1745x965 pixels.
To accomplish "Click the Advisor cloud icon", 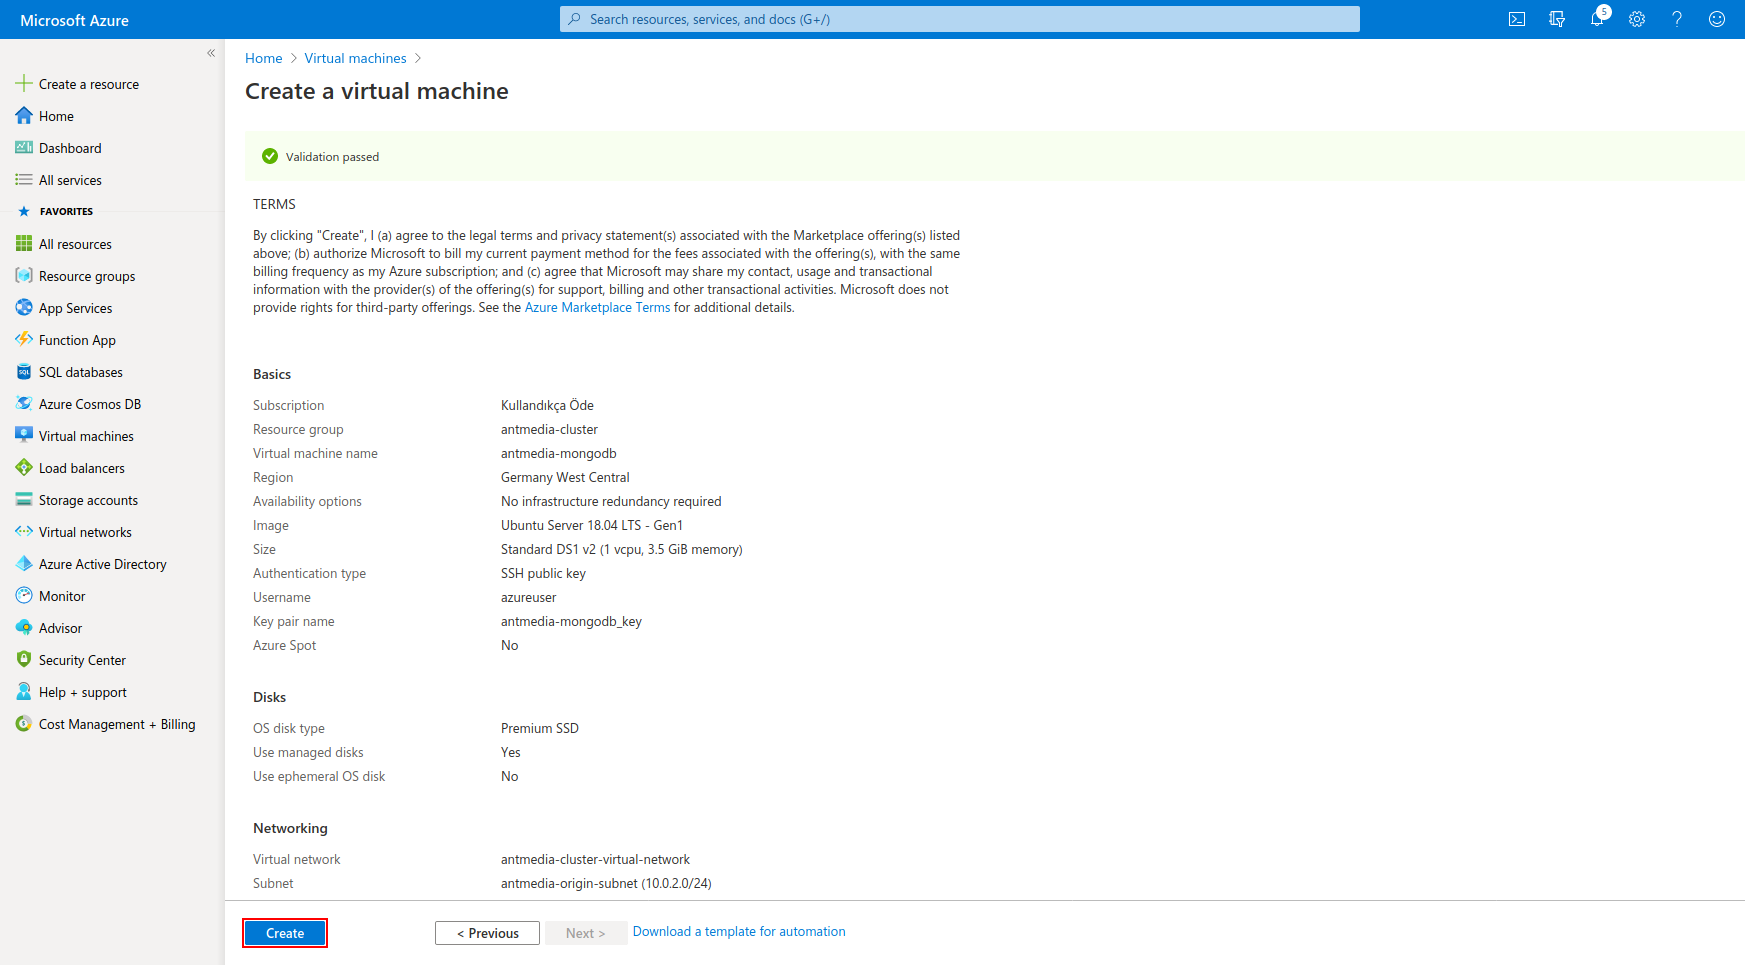I will coord(24,628).
